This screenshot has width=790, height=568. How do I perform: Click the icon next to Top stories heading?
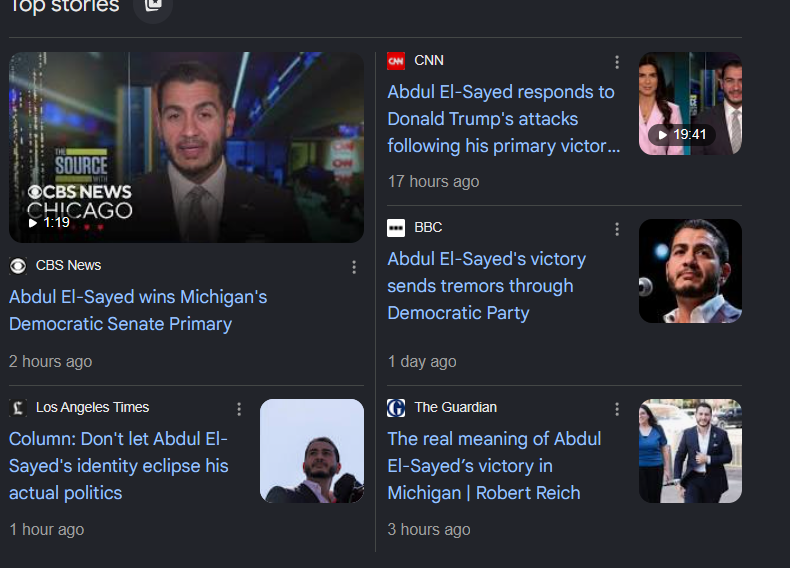click(153, 6)
